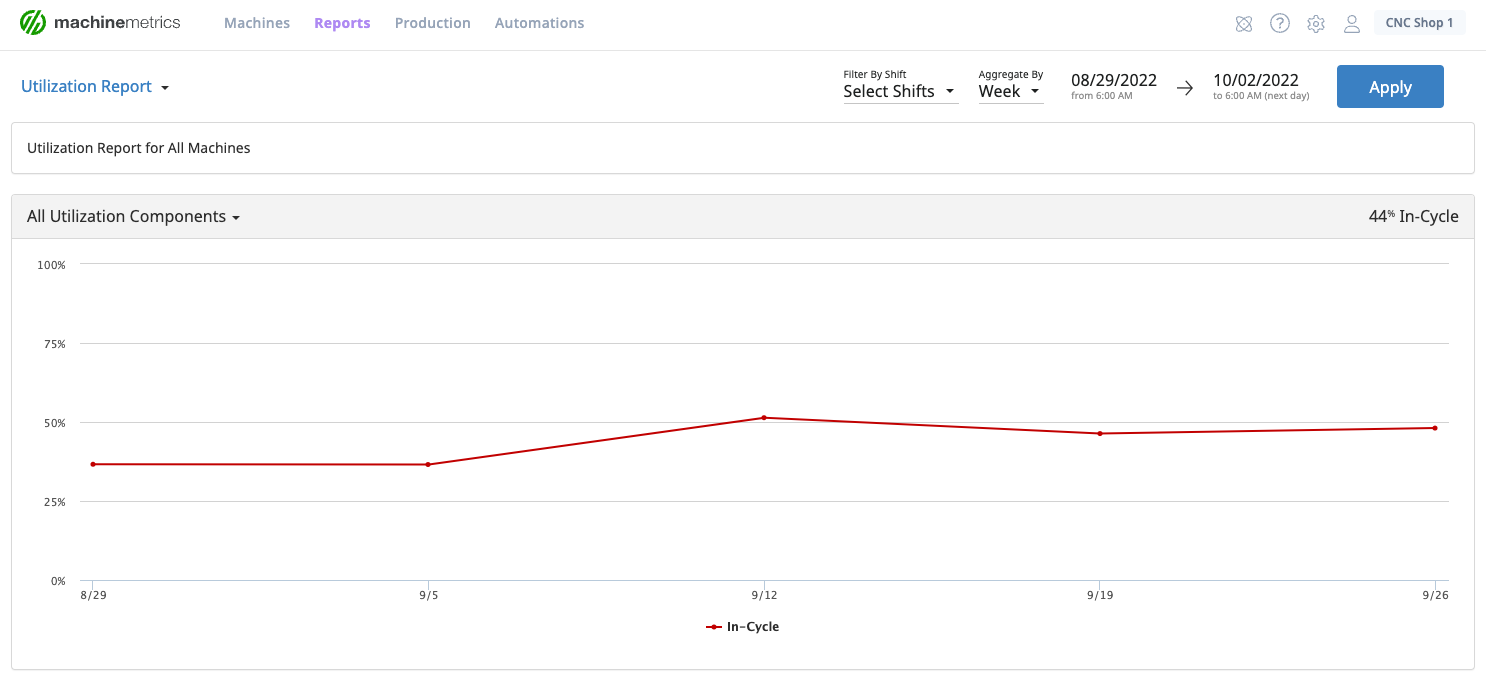Open the atom-shaped integrations icon

pyautogui.click(x=1243, y=24)
